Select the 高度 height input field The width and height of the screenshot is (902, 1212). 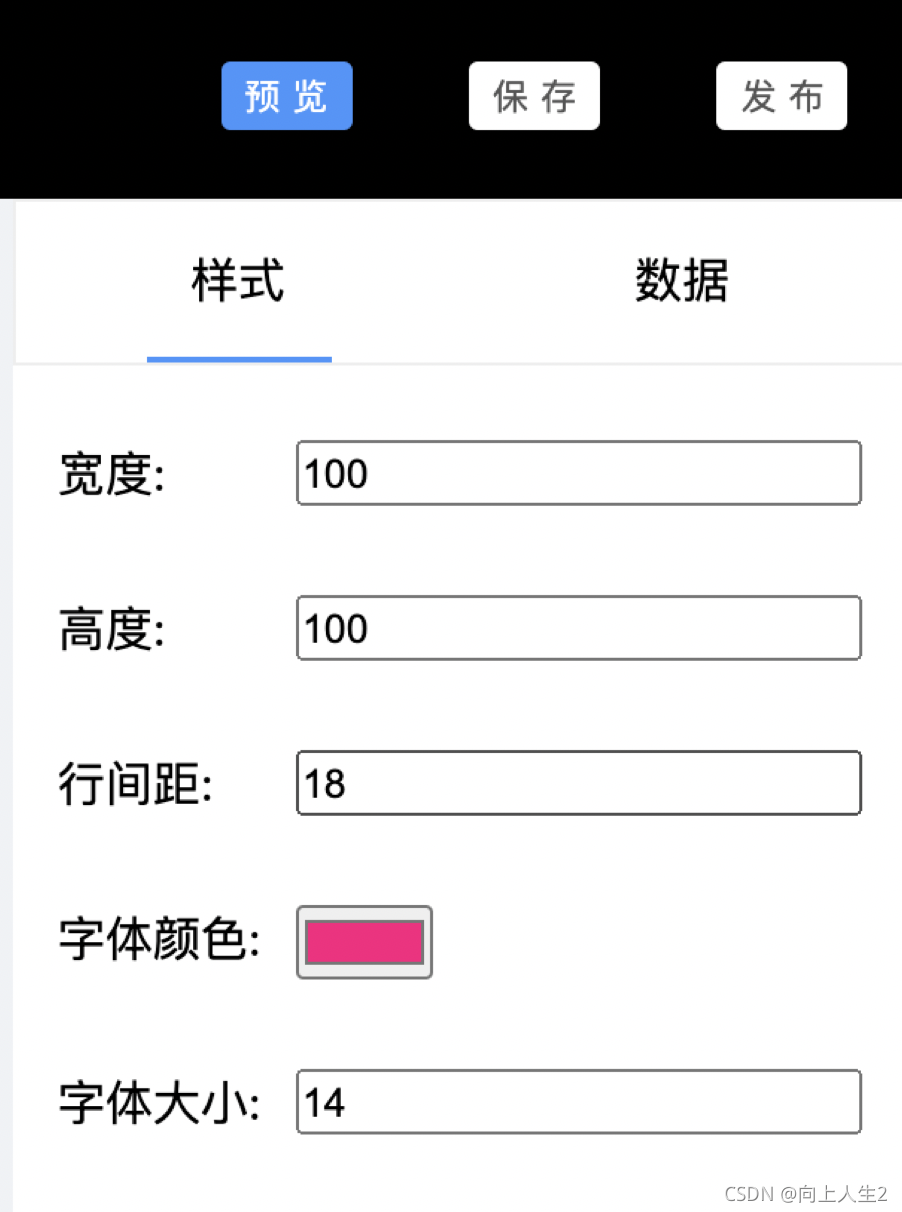click(x=578, y=627)
